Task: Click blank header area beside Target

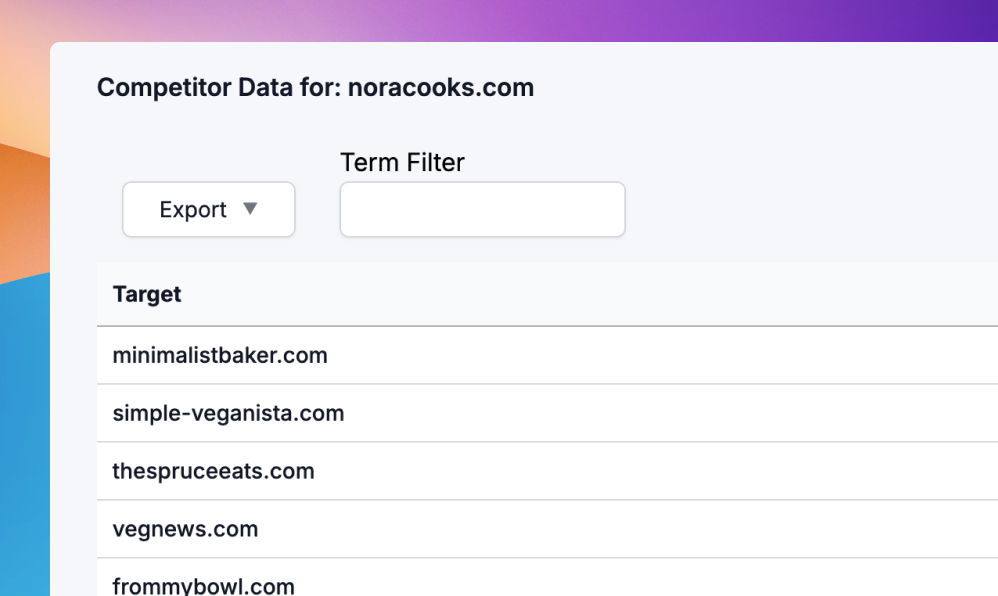Action: pos(600,295)
